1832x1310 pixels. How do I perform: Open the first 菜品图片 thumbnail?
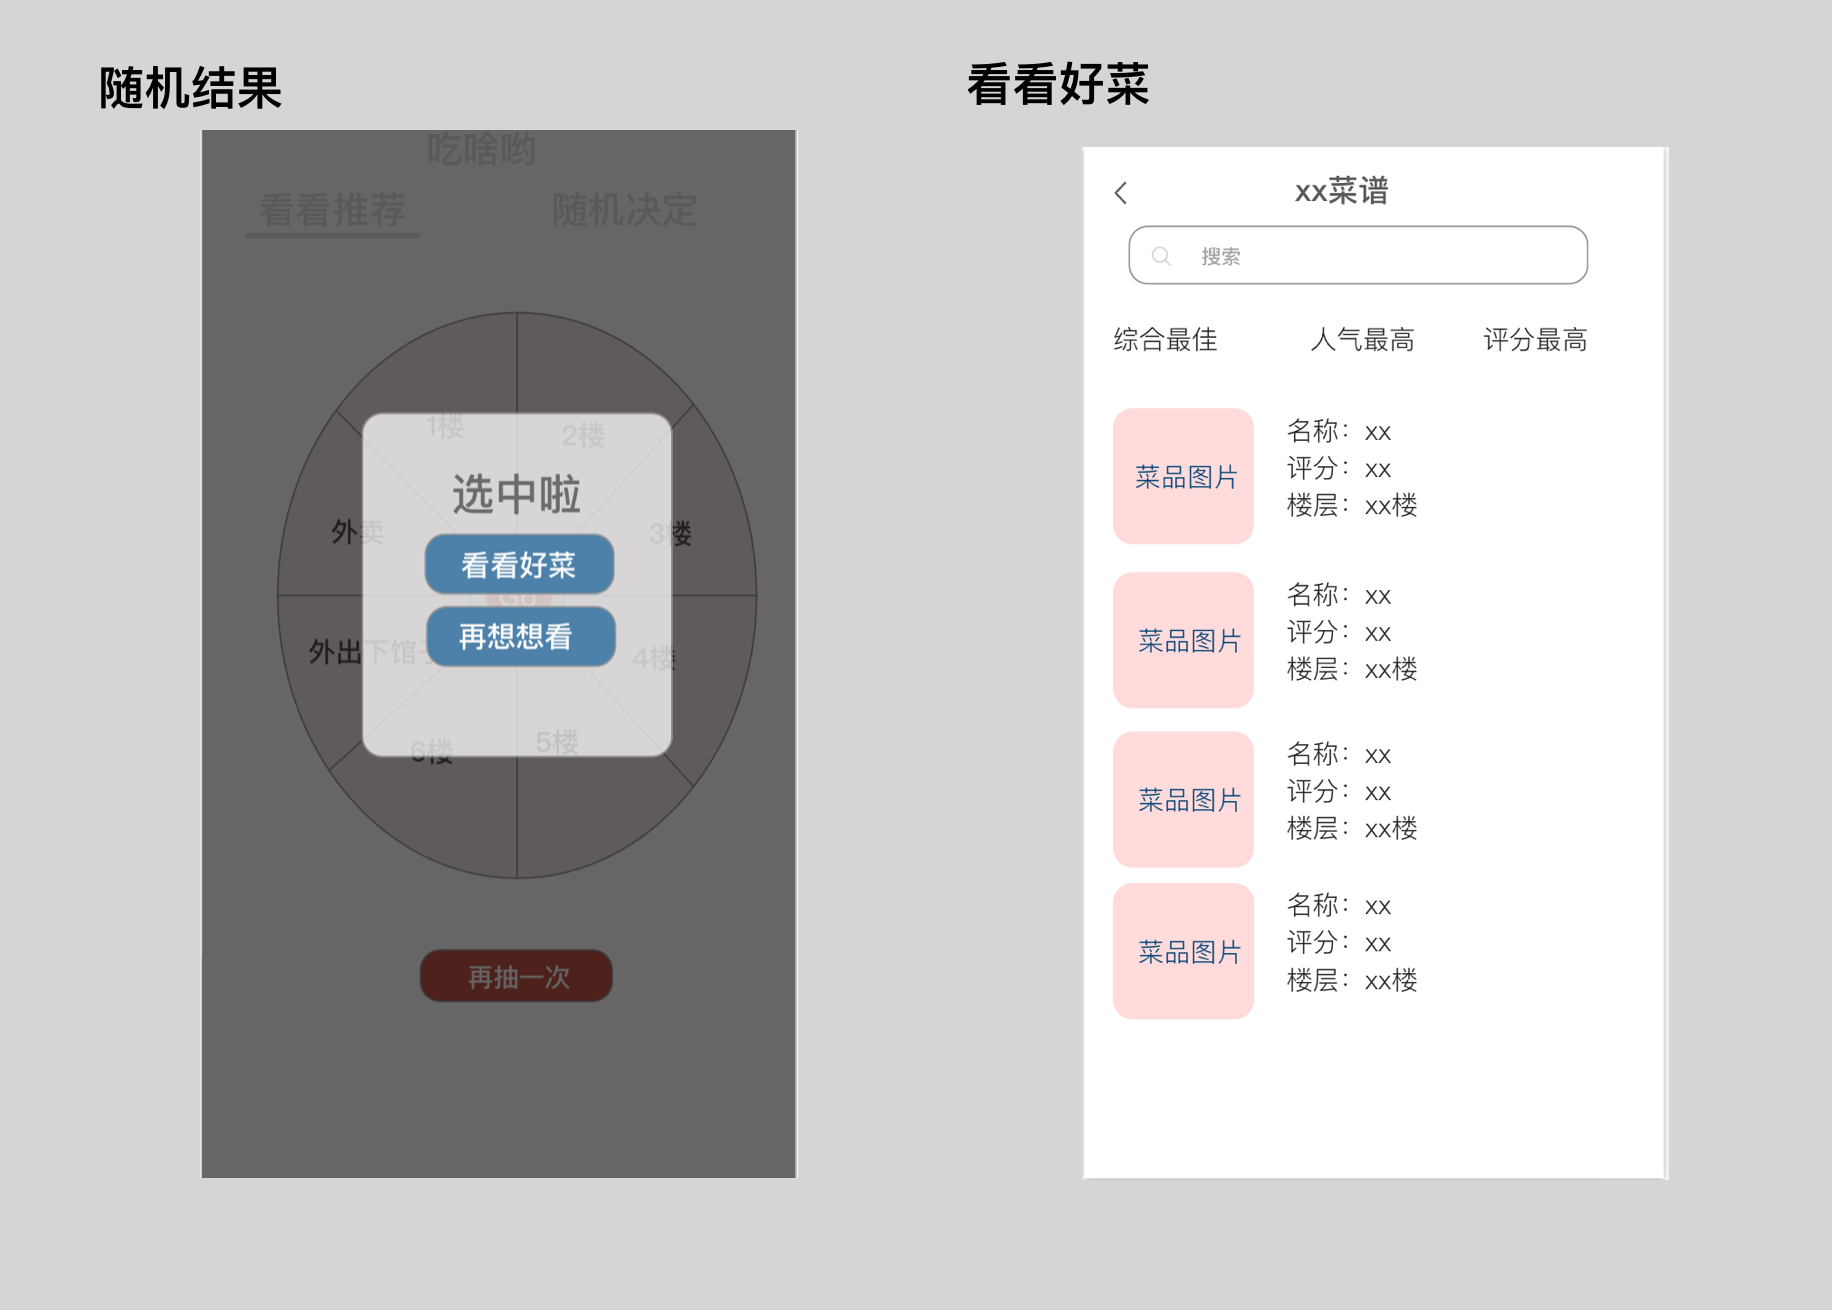(x=1183, y=476)
